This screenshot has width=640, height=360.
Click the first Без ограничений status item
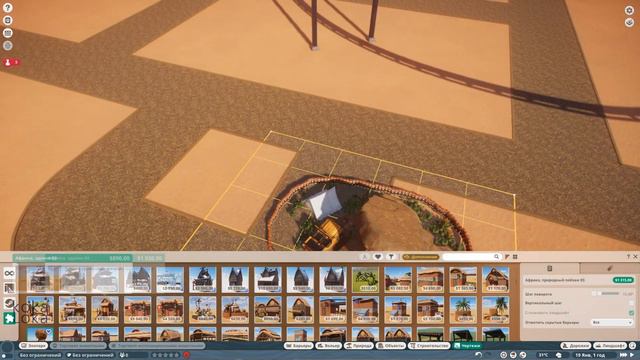click(x=40, y=355)
